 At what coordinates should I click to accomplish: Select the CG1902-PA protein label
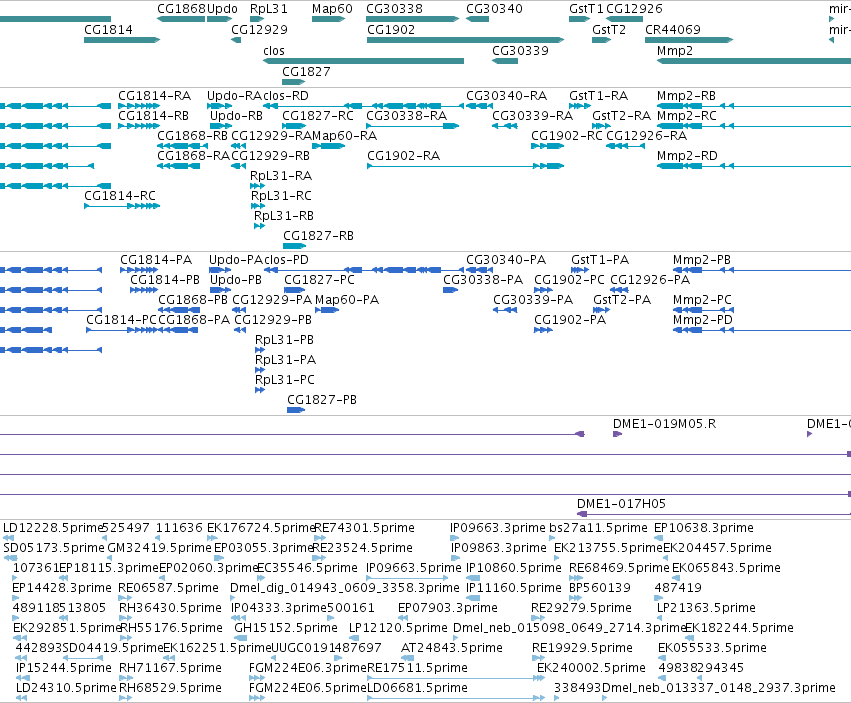[570, 320]
